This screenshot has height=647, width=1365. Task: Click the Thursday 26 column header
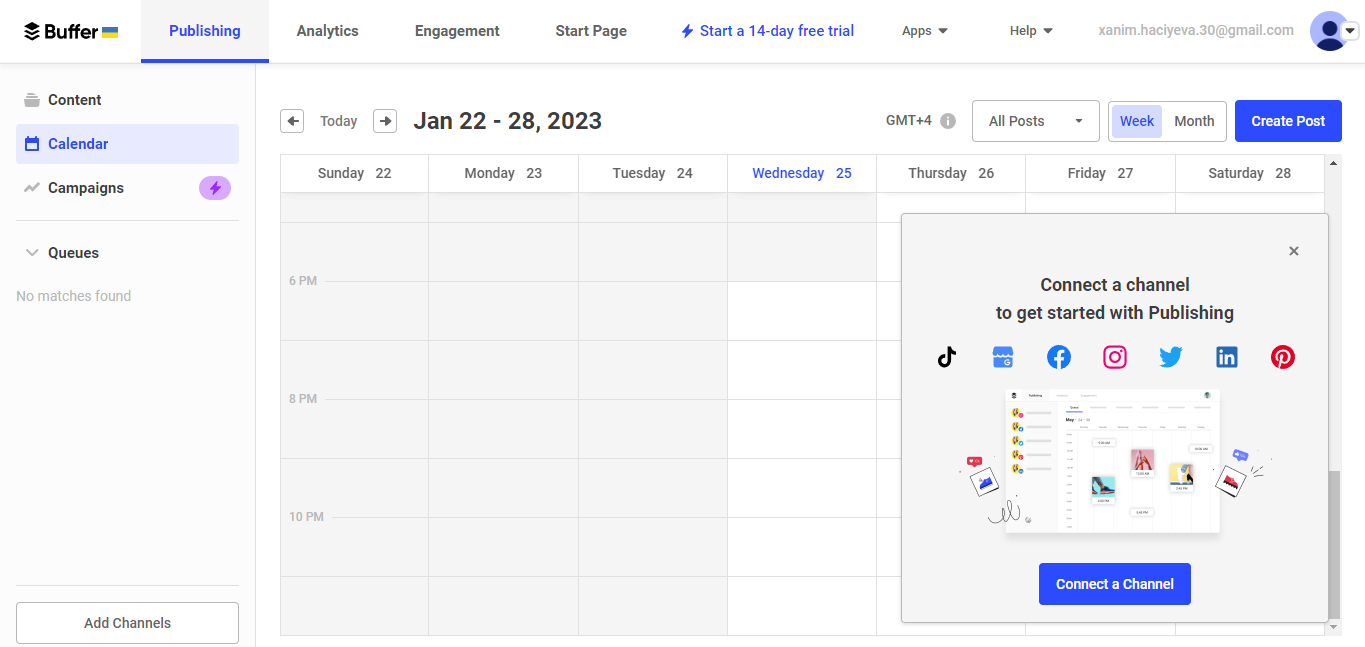point(951,173)
